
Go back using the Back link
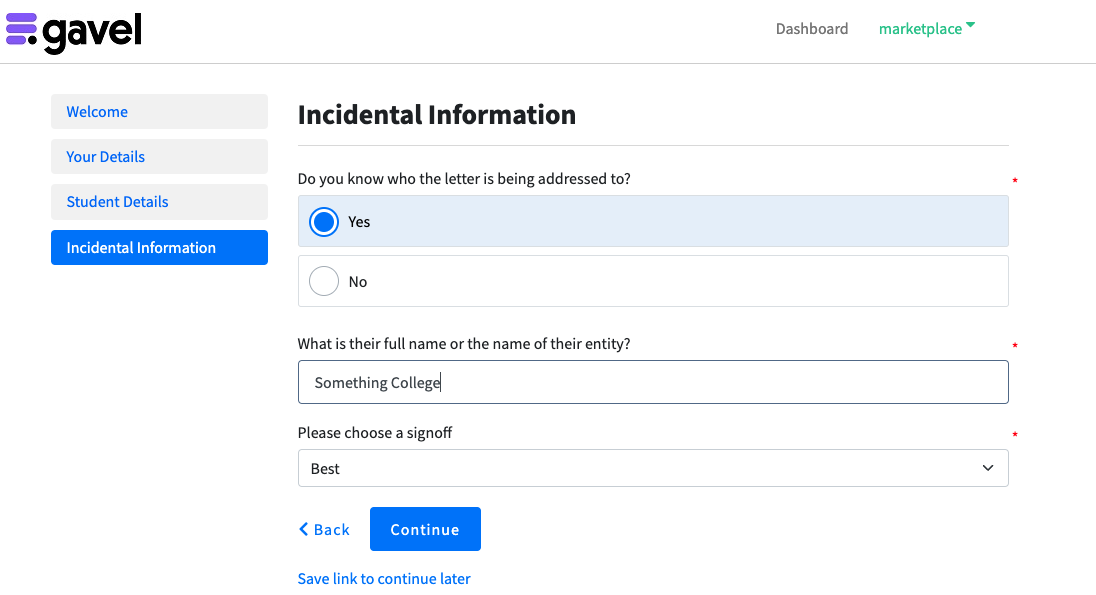[x=332, y=530]
